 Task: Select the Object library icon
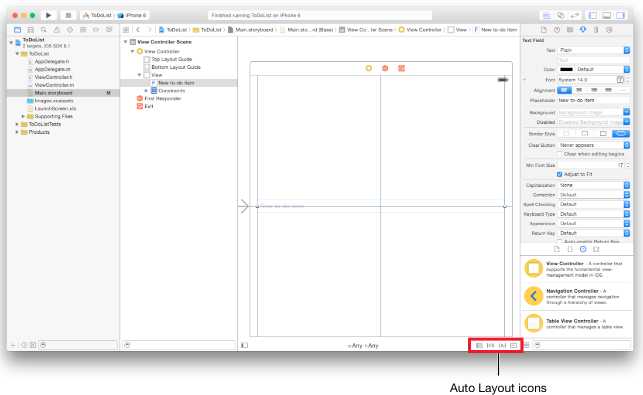[x=583, y=249]
